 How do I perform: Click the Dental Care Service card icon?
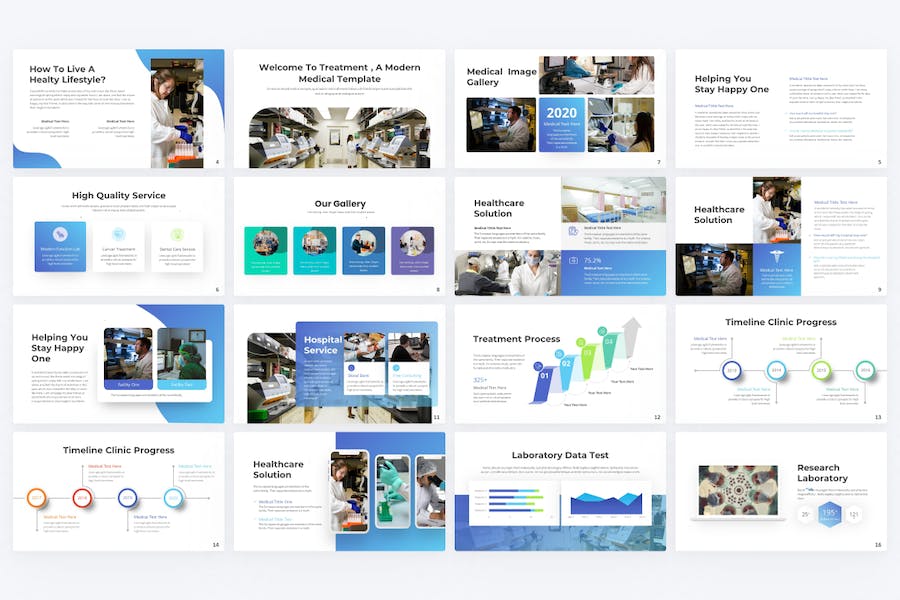(x=177, y=234)
